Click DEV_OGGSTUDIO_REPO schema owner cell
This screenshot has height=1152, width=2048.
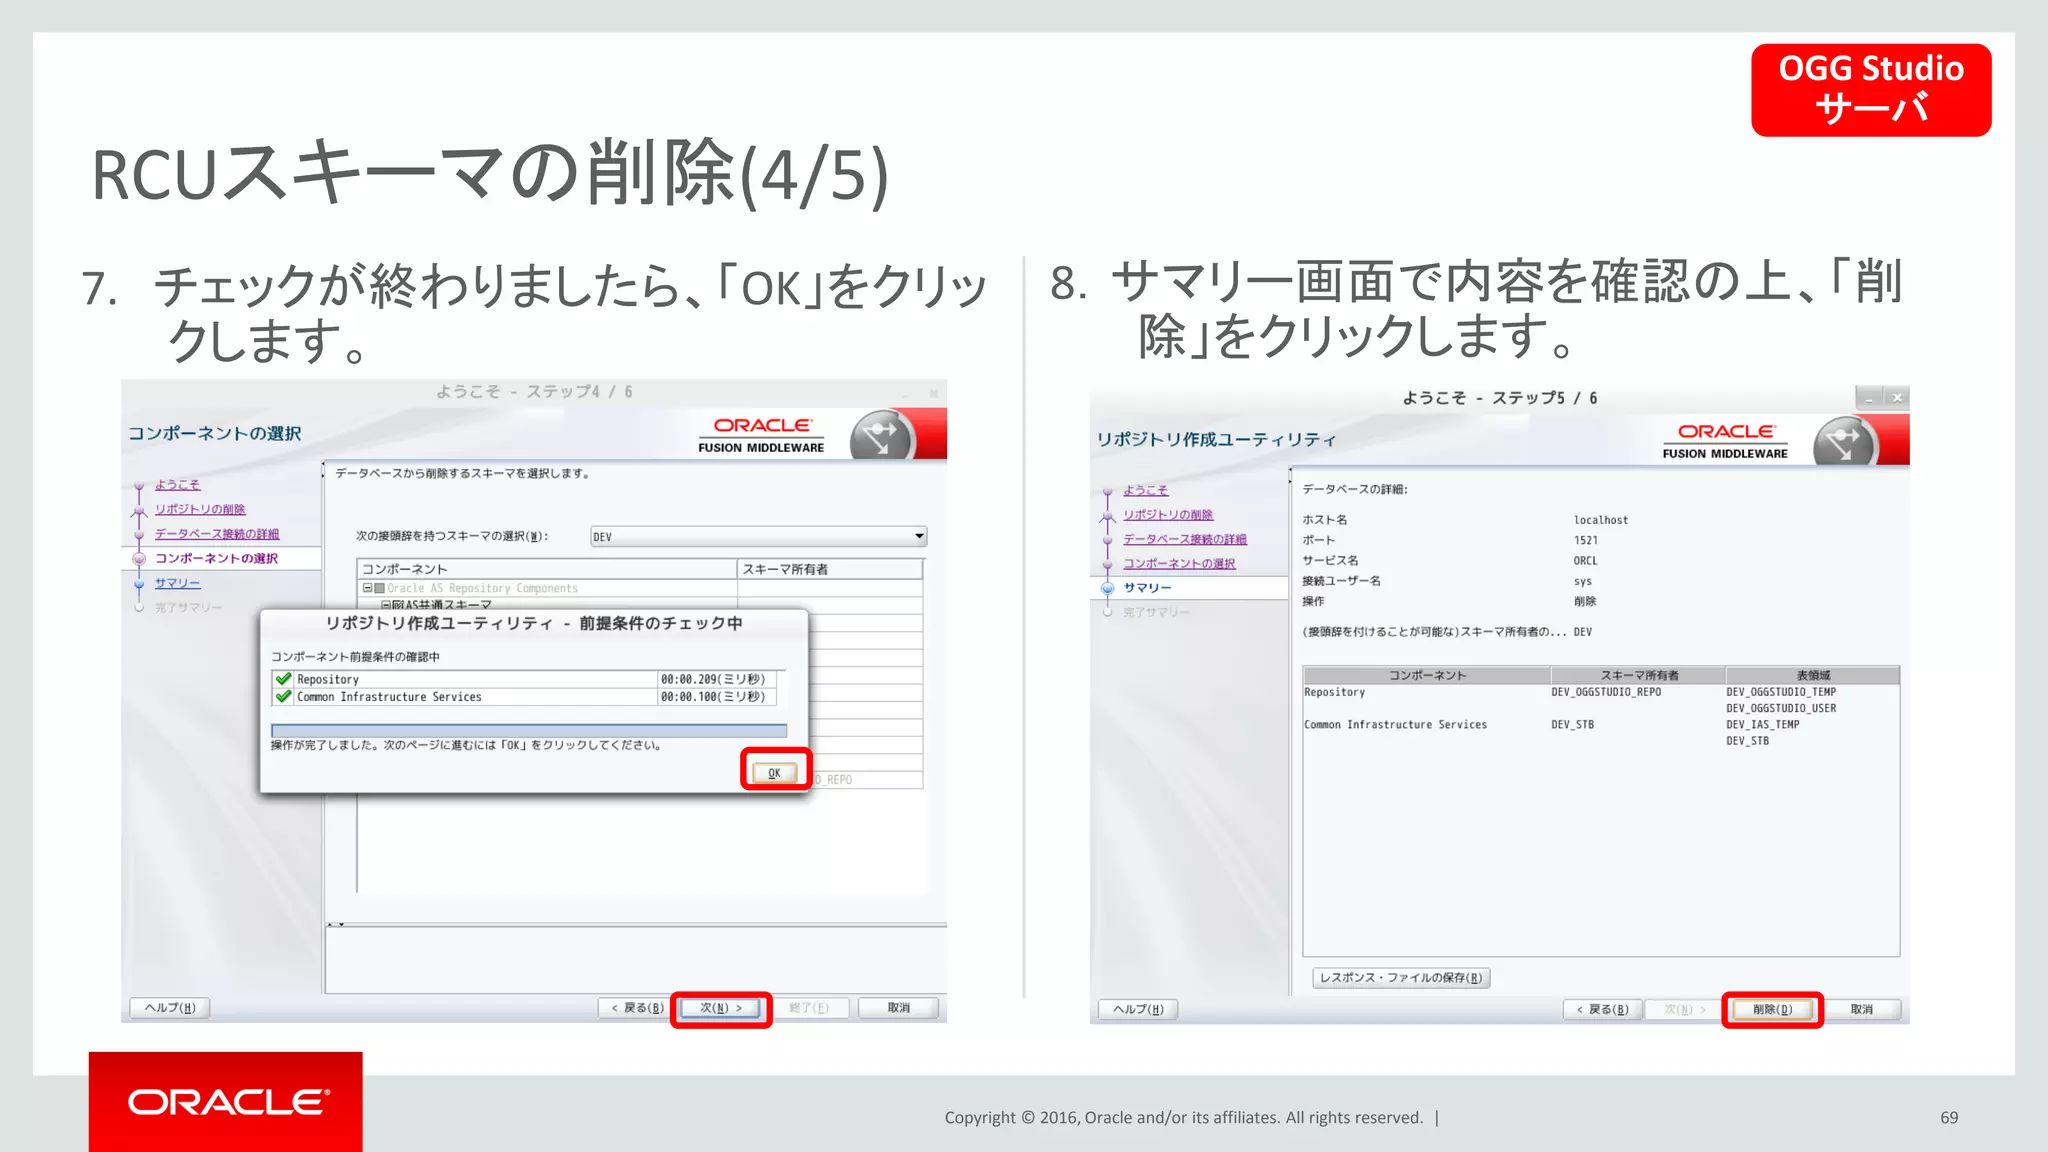[1606, 692]
